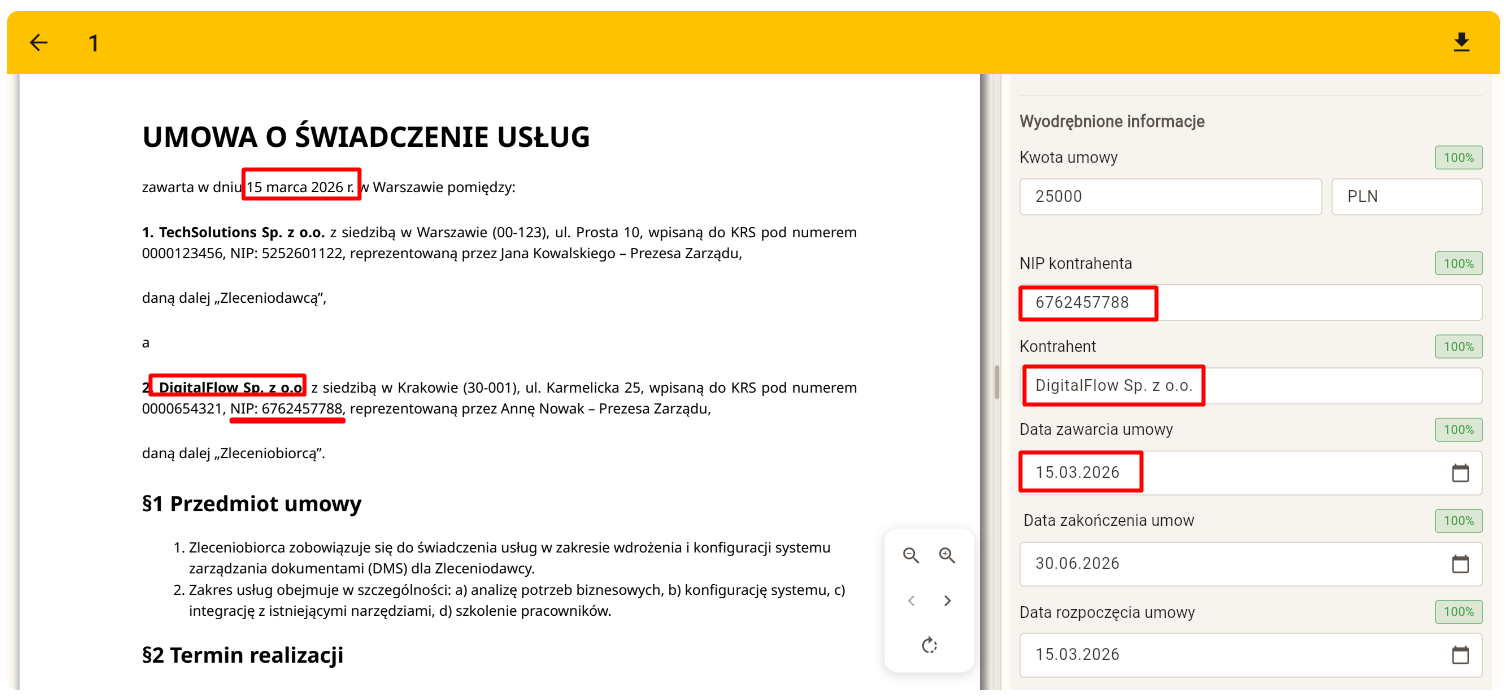Select the Data zawarcia umowy date value
Image resolution: width=1511 pixels, height=700 pixels.
pyautogui.click(x=1080, y=472)
